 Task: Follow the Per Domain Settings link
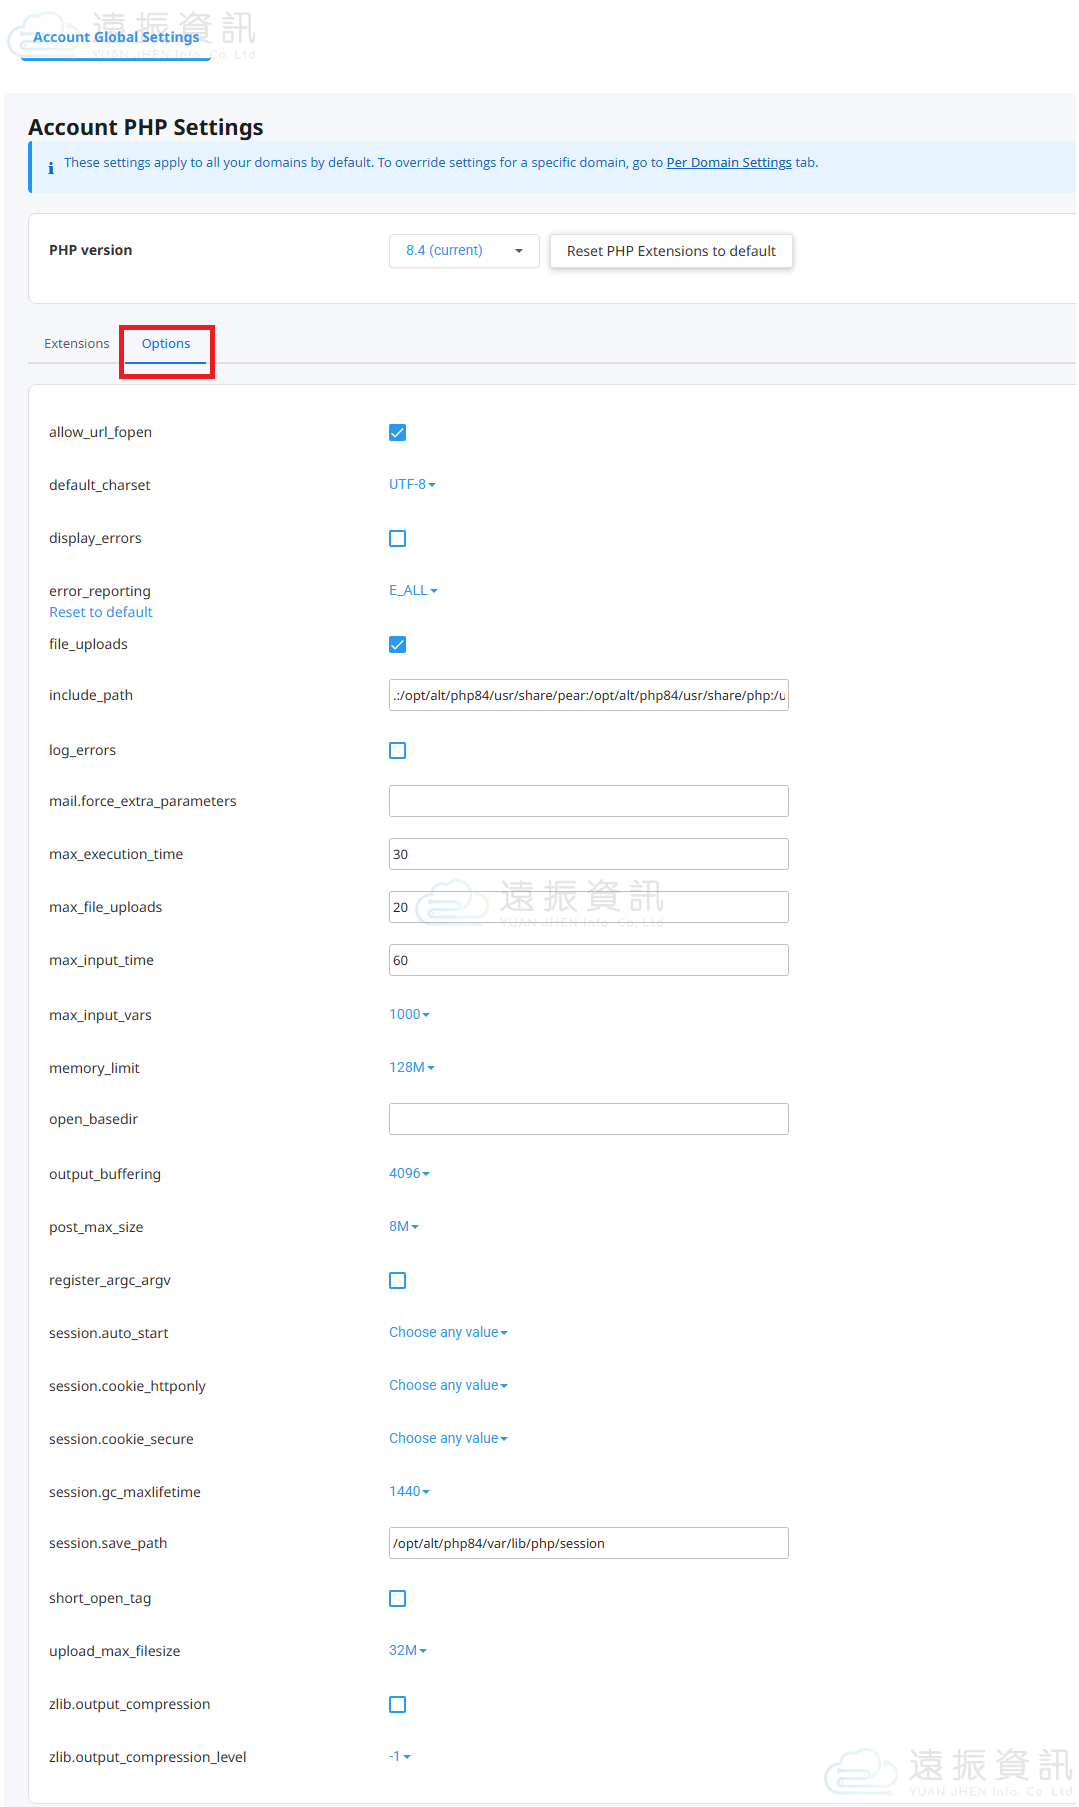coord(728,162)
